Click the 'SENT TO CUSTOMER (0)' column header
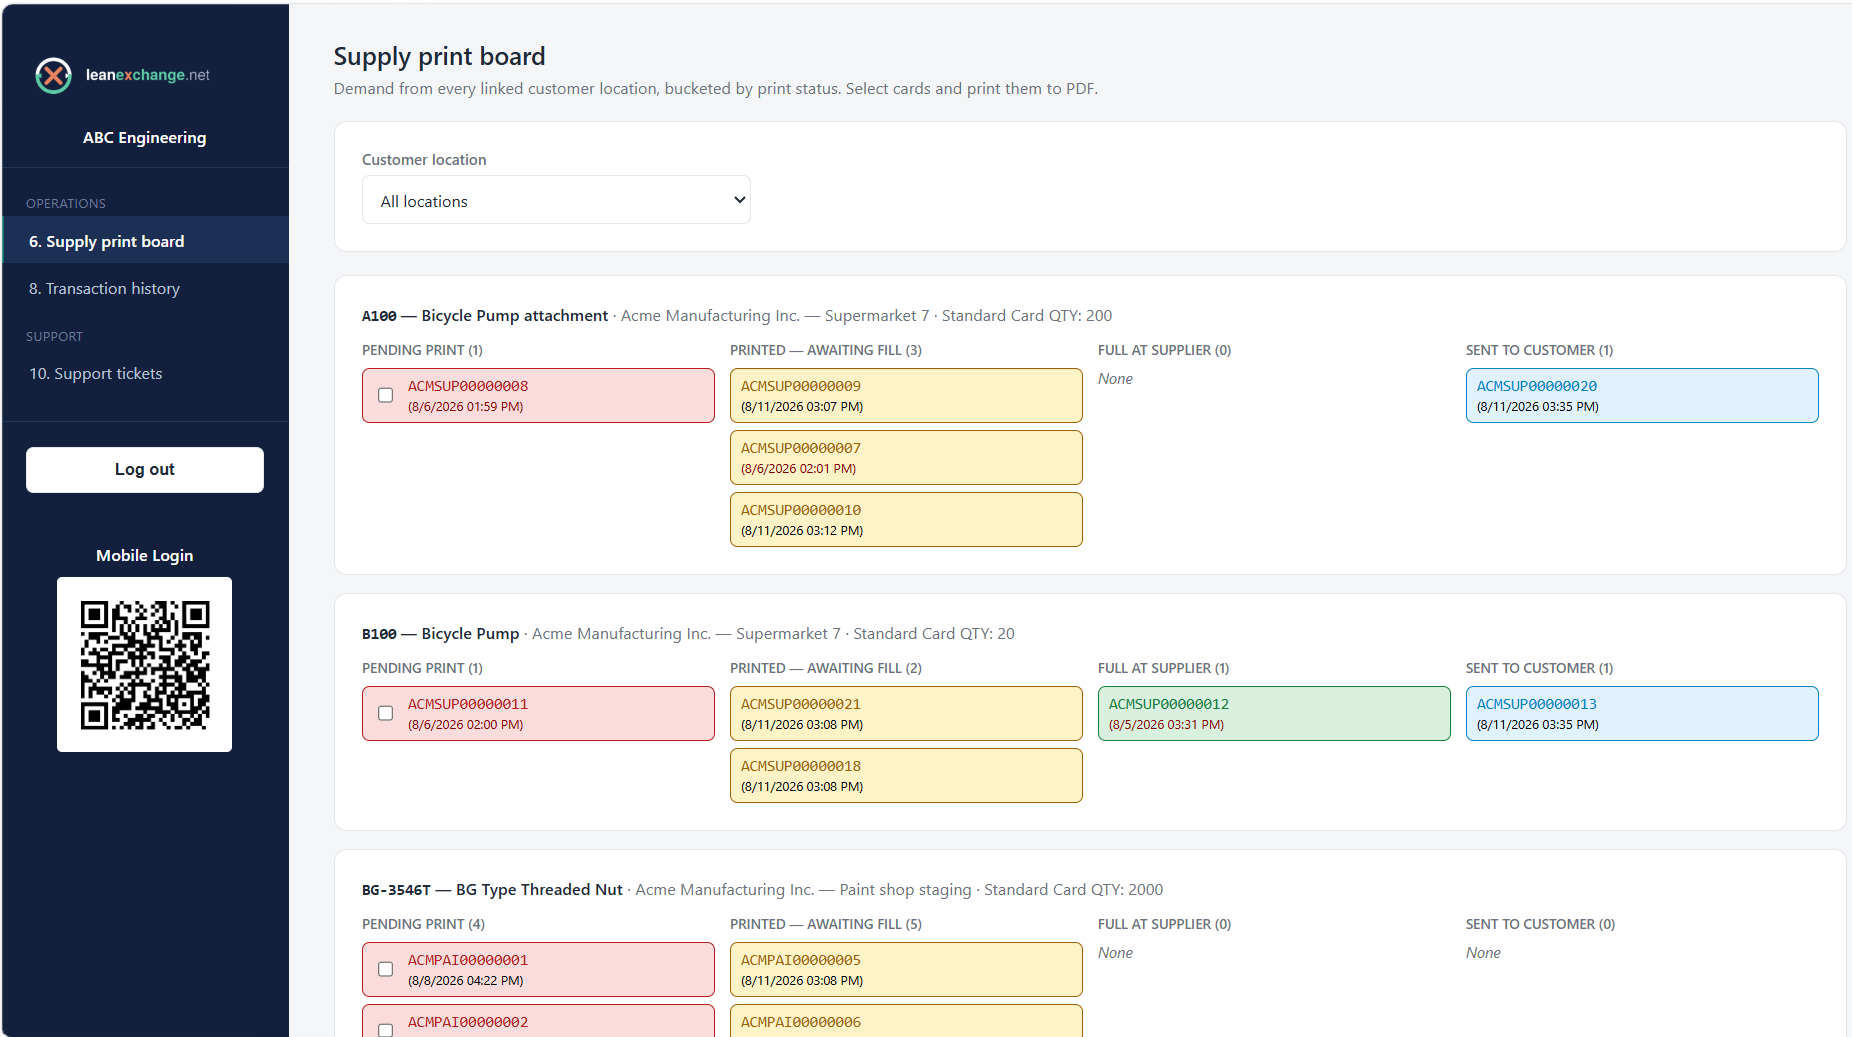Viewport: 1852px width, 1037px height. point(1540,924)
